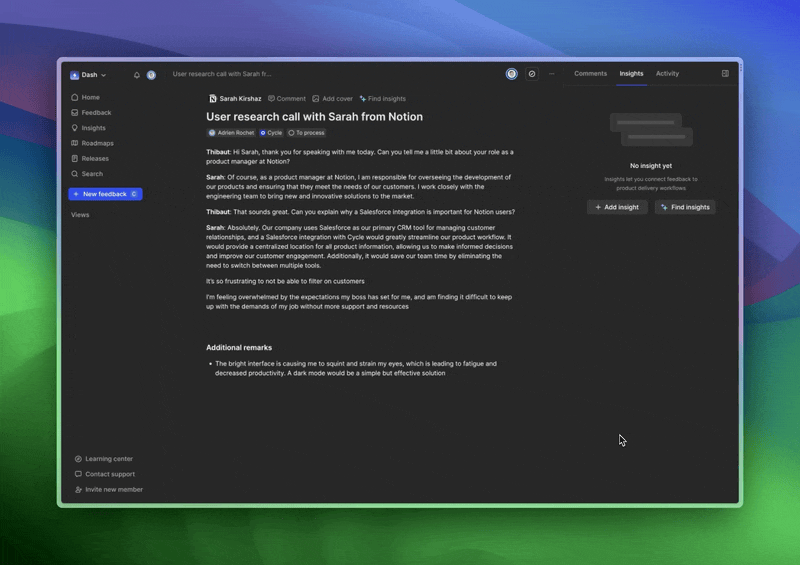This screenshot has width=800, height=565.
Task: Switch to the Insights tab in the right panel
Action: [631, 73]
